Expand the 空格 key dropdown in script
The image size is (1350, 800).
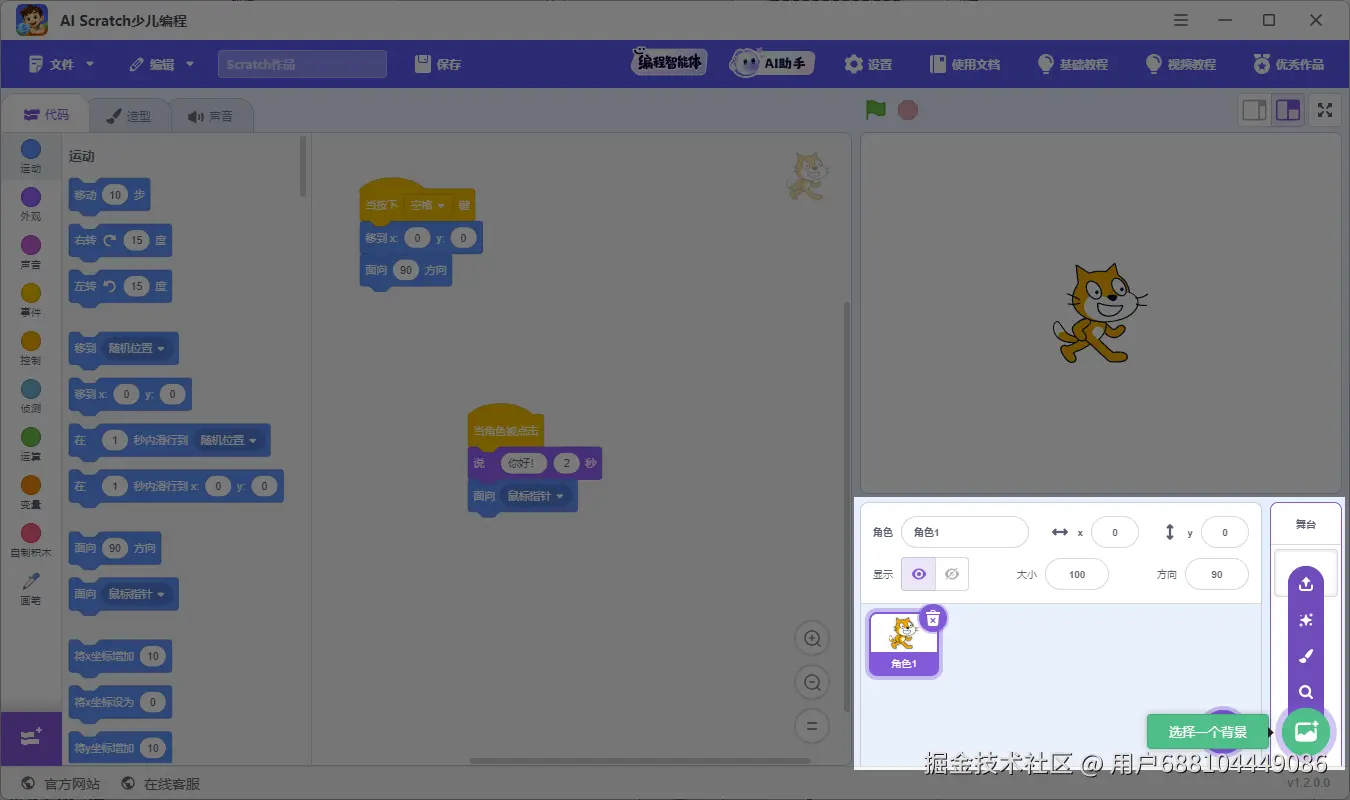(x=427, y=205)
